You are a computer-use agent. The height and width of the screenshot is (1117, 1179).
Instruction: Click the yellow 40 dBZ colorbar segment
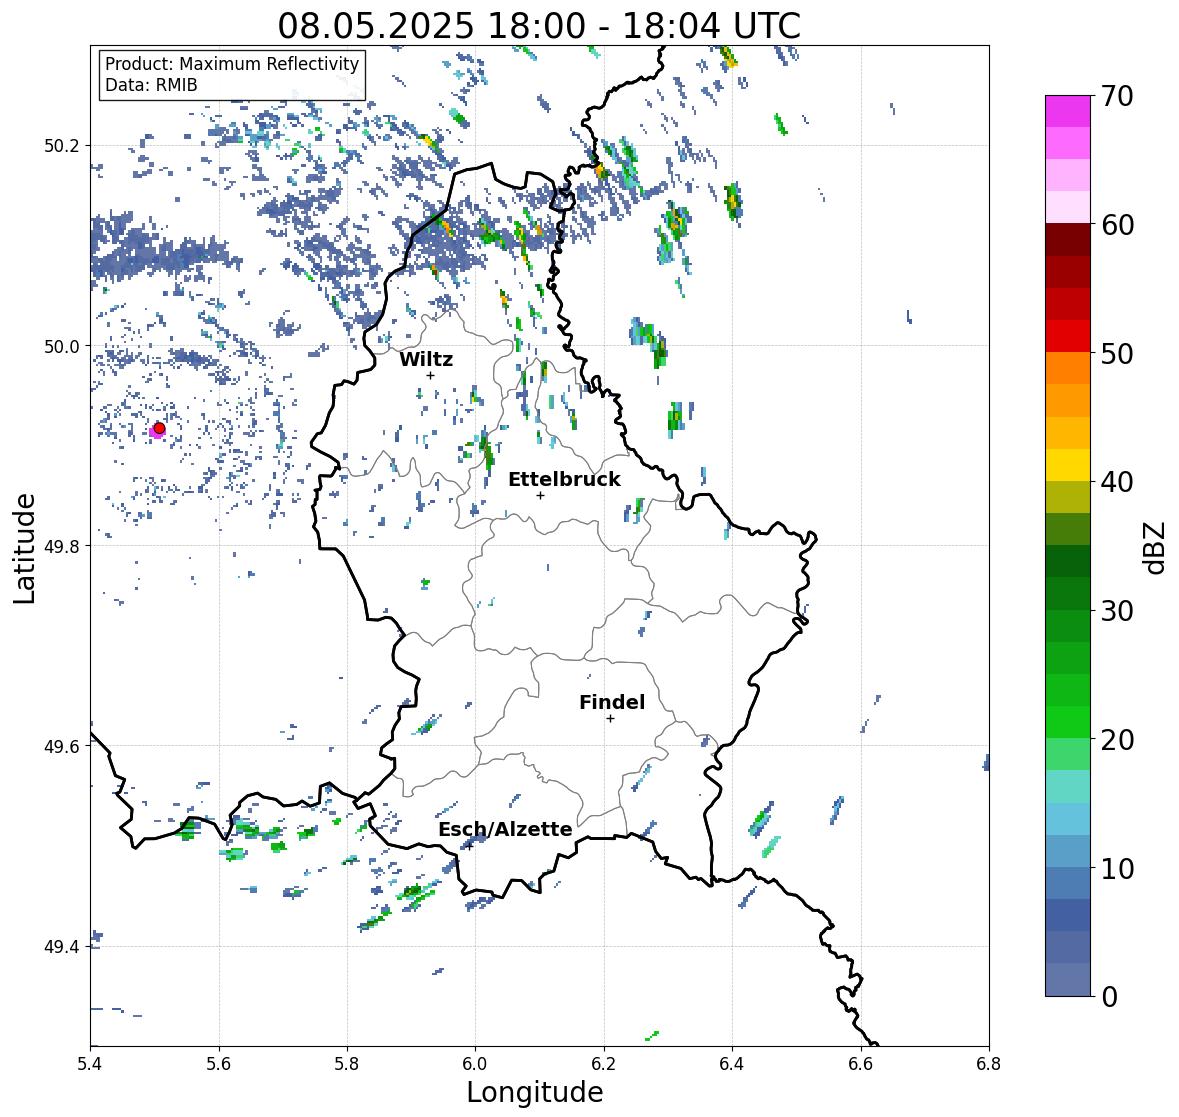(1068, 465)
